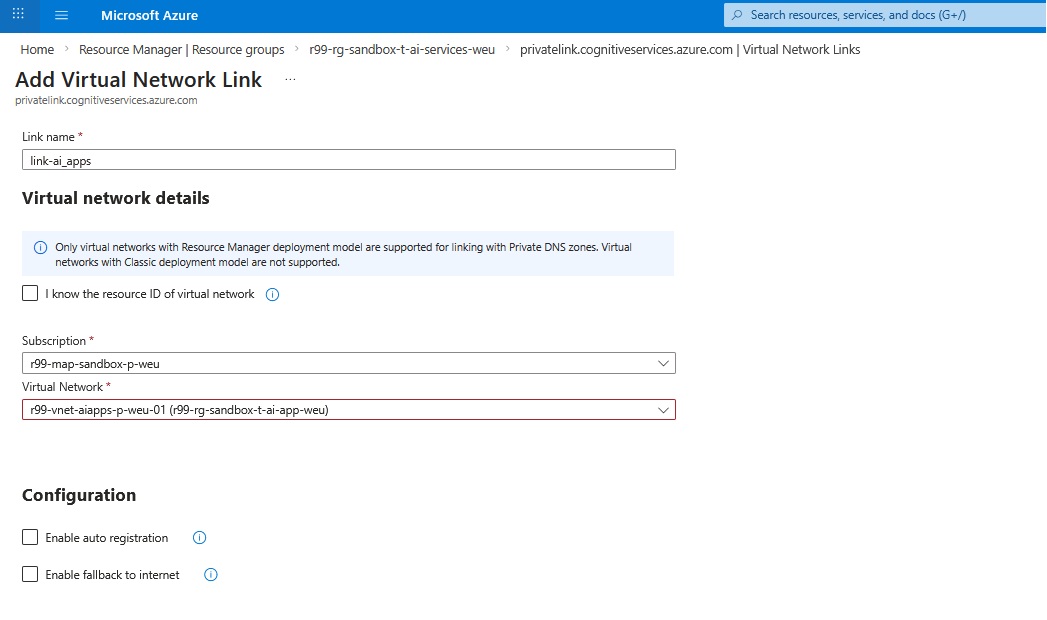Click the info icon in the blue notice banner
Viewport: 1047px width, 620px height.
(41, 248)
